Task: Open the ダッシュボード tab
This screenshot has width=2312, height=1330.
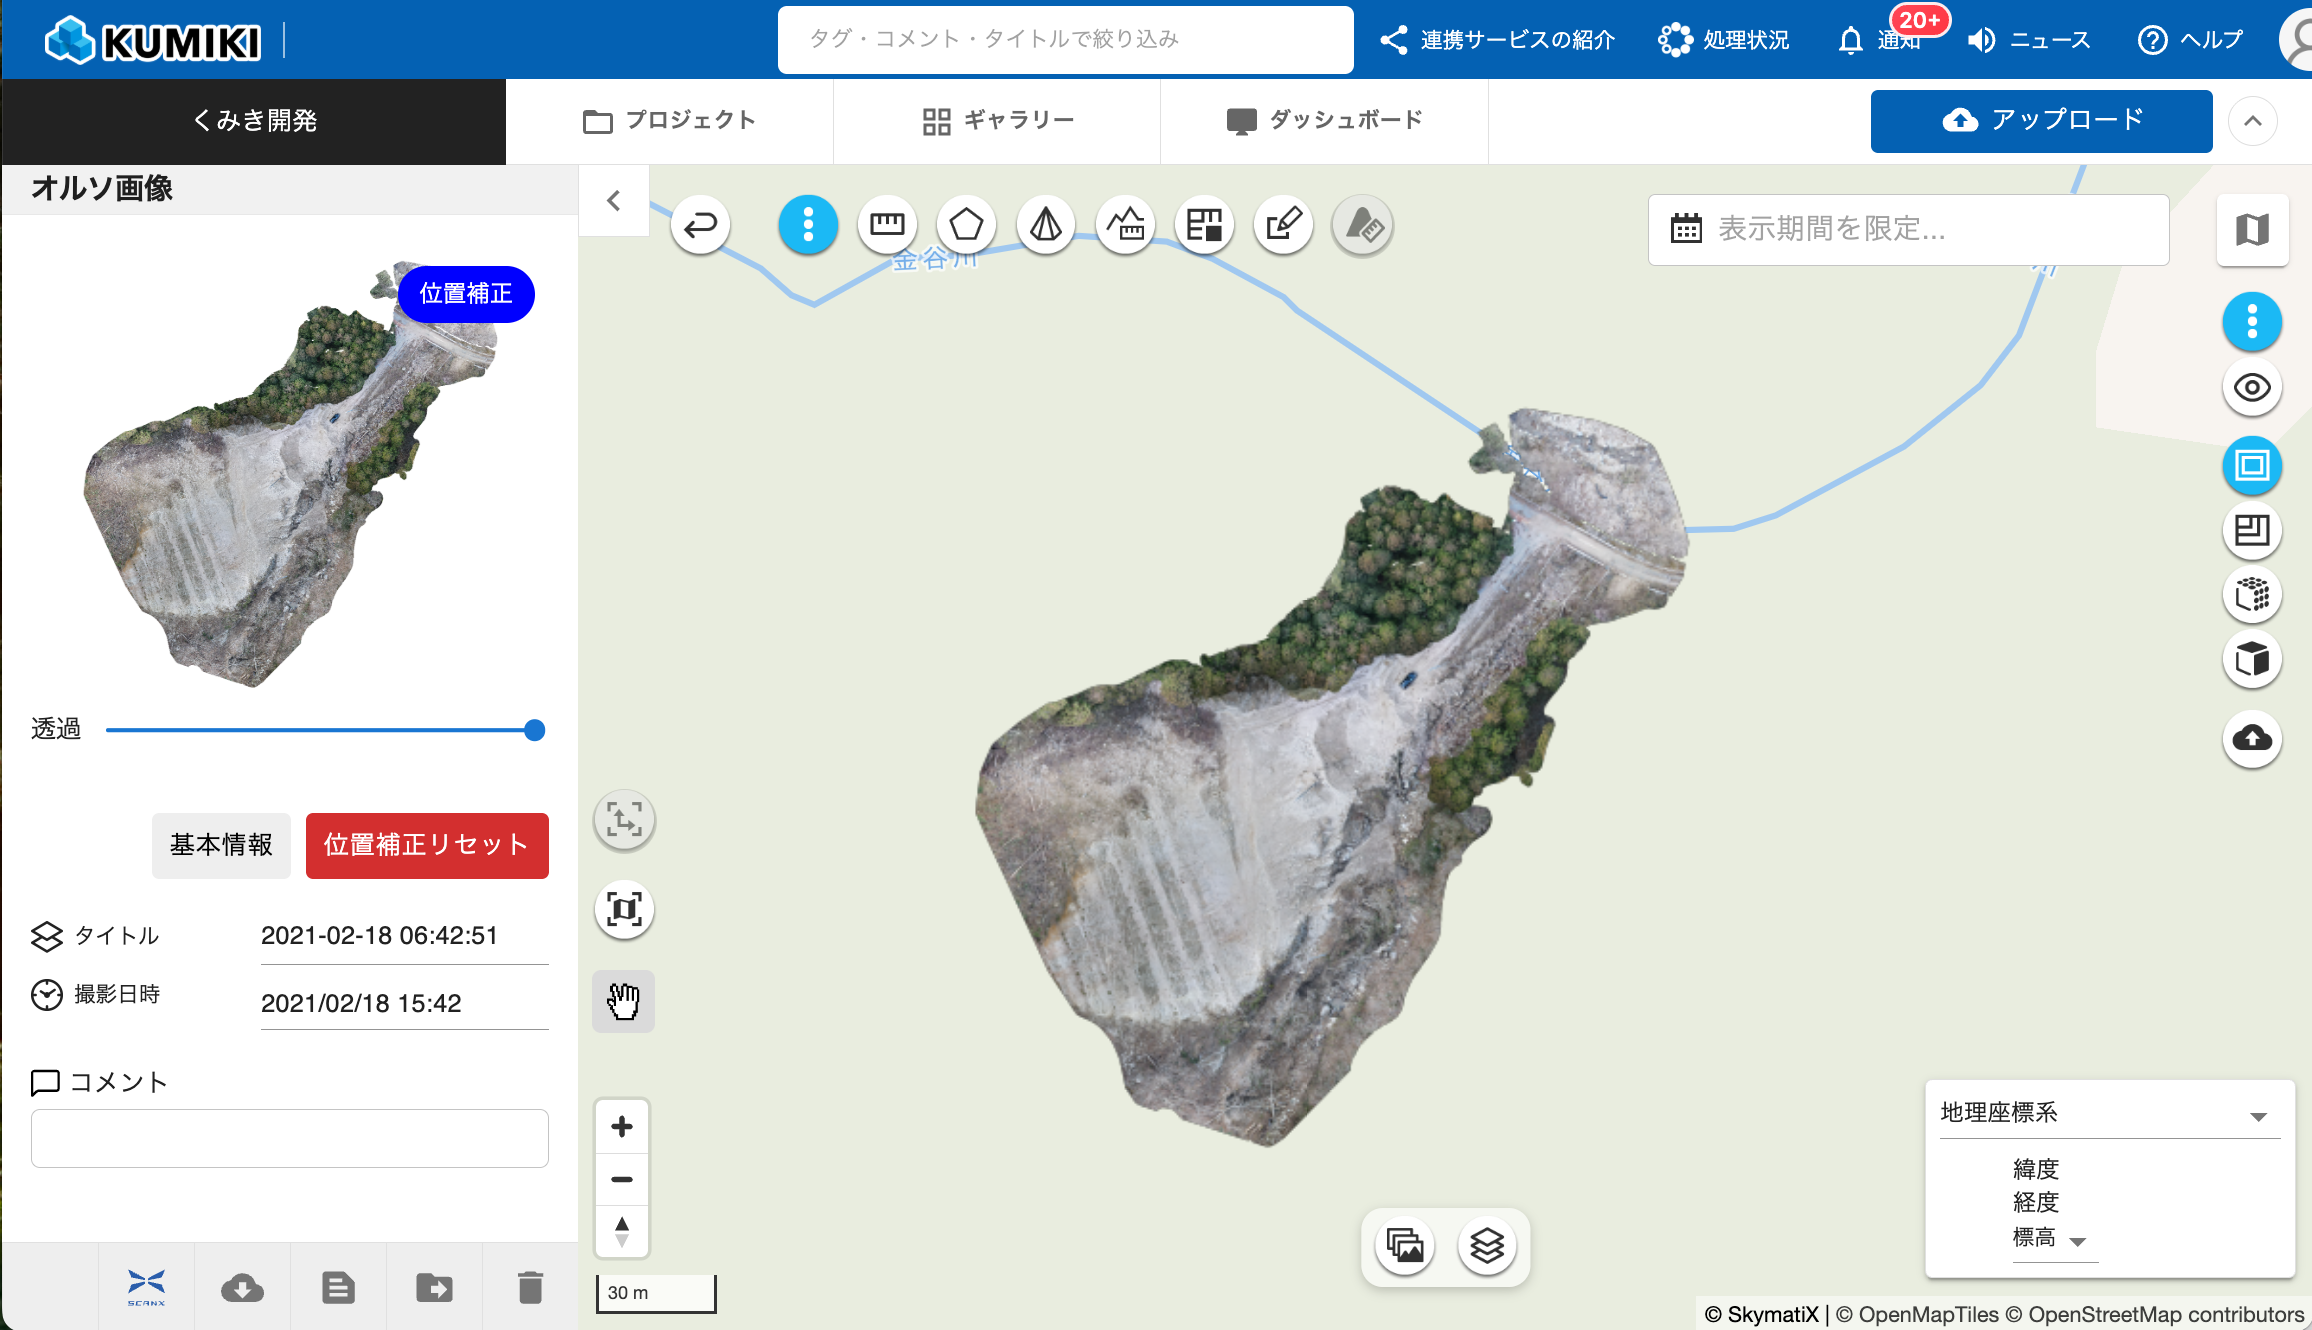Action: [1324, 121]
